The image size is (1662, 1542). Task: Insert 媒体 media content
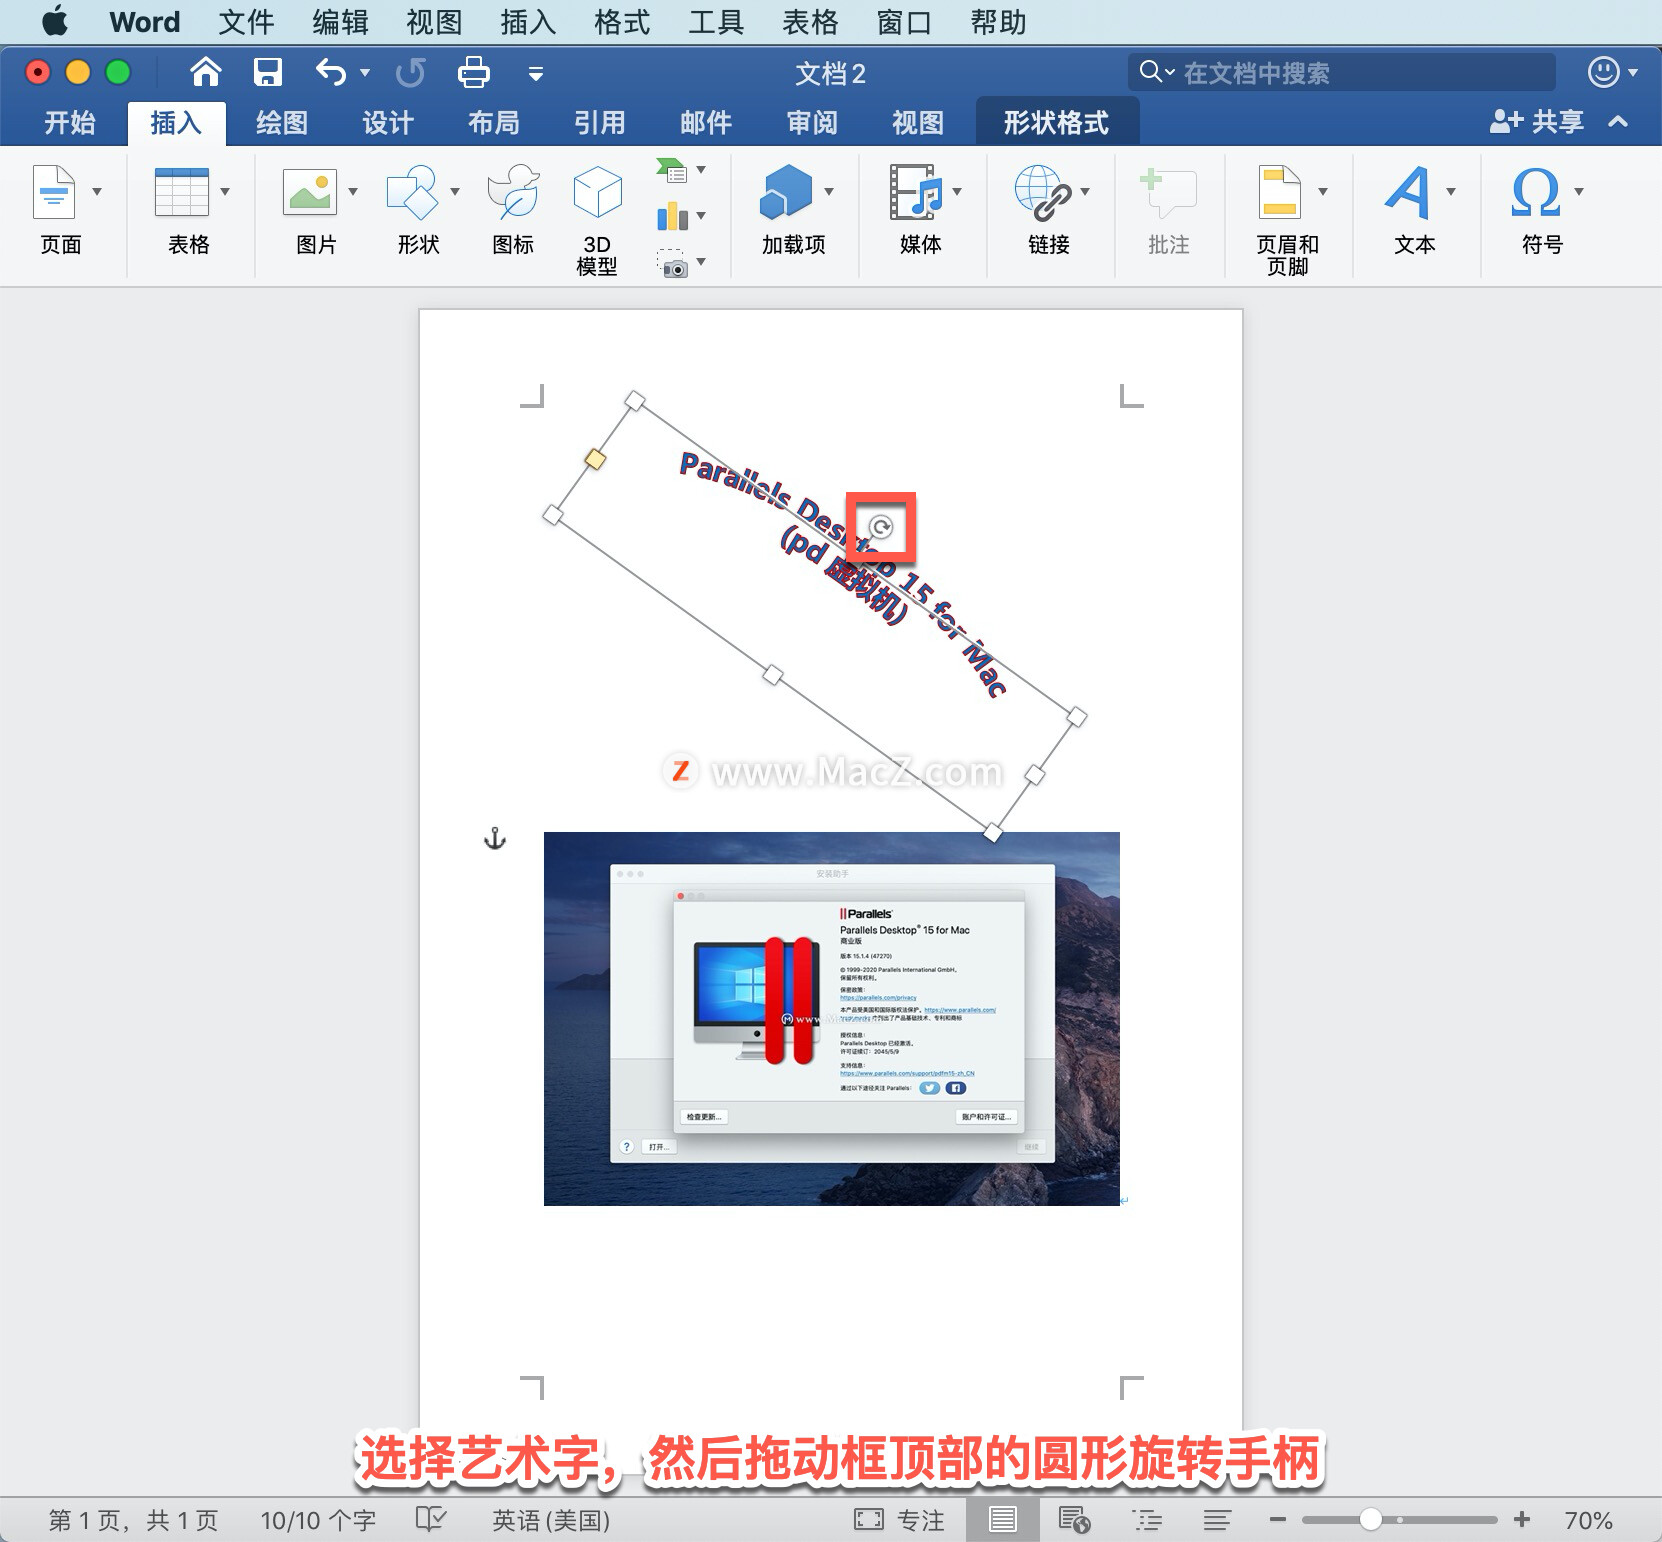916,192
